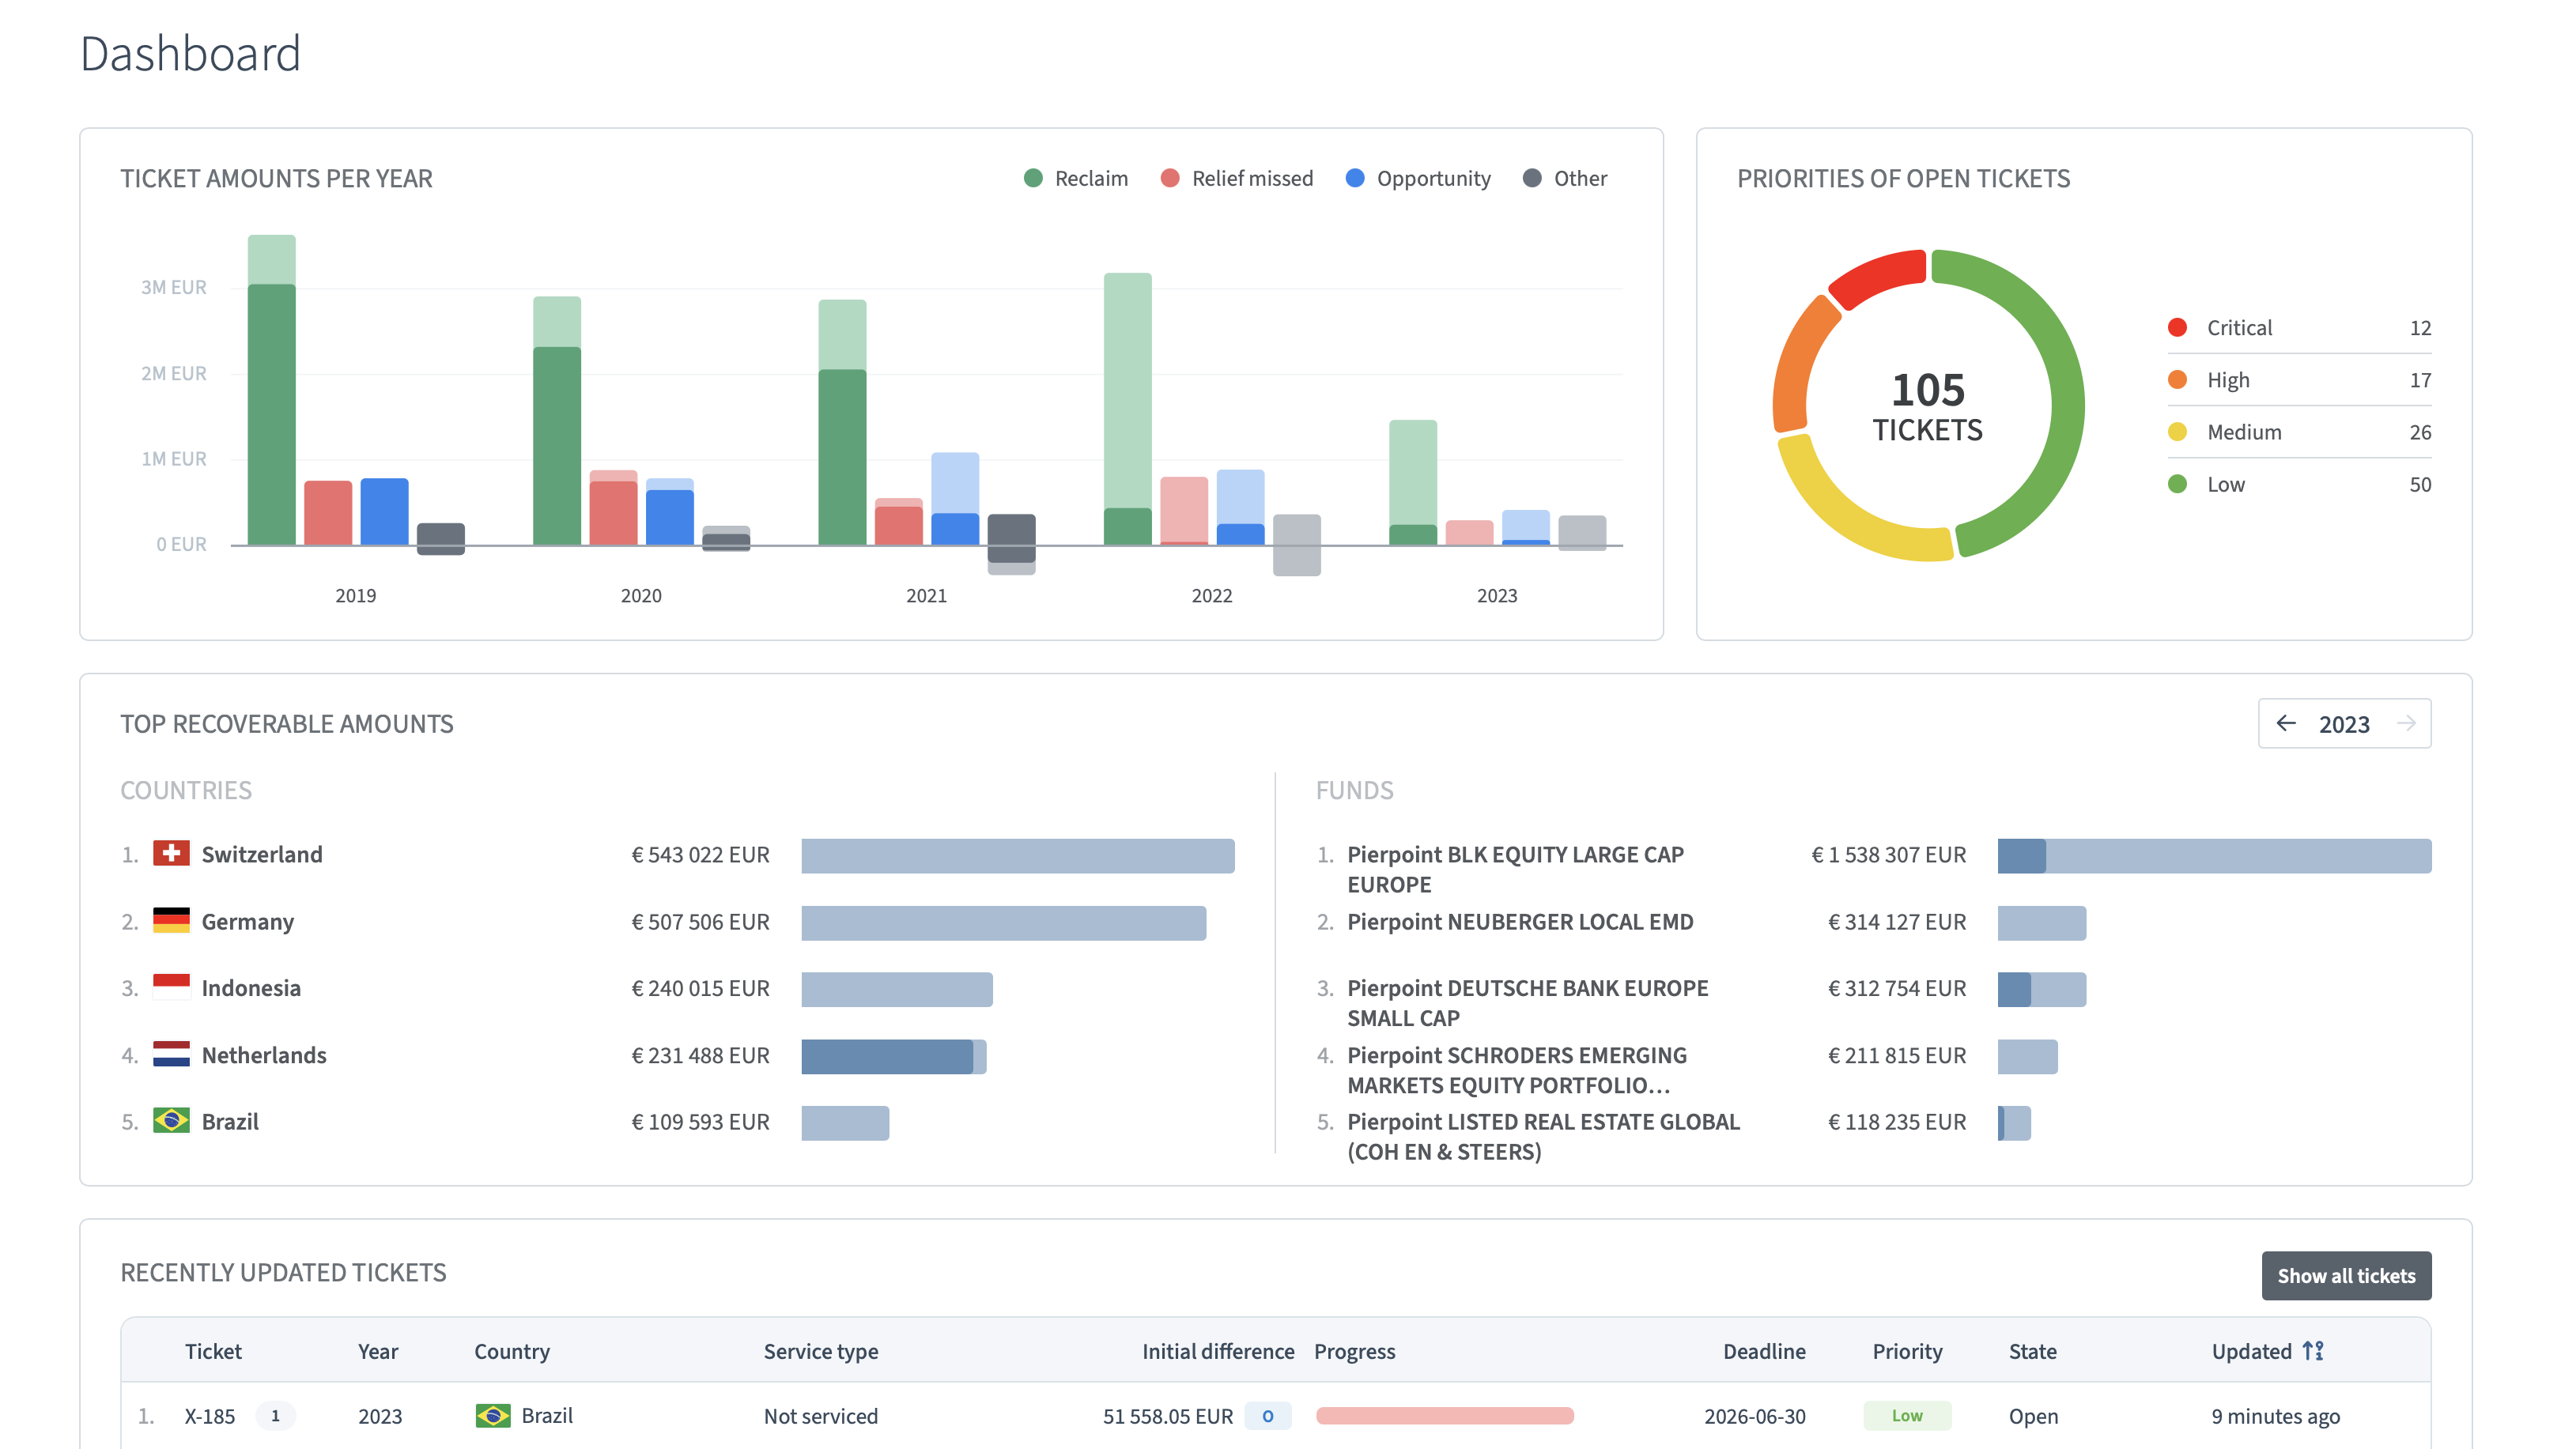Click the Netherlands flag icon
Image resolution: width=2576 pixels, height=1449 pixels.
point(171,1054)
